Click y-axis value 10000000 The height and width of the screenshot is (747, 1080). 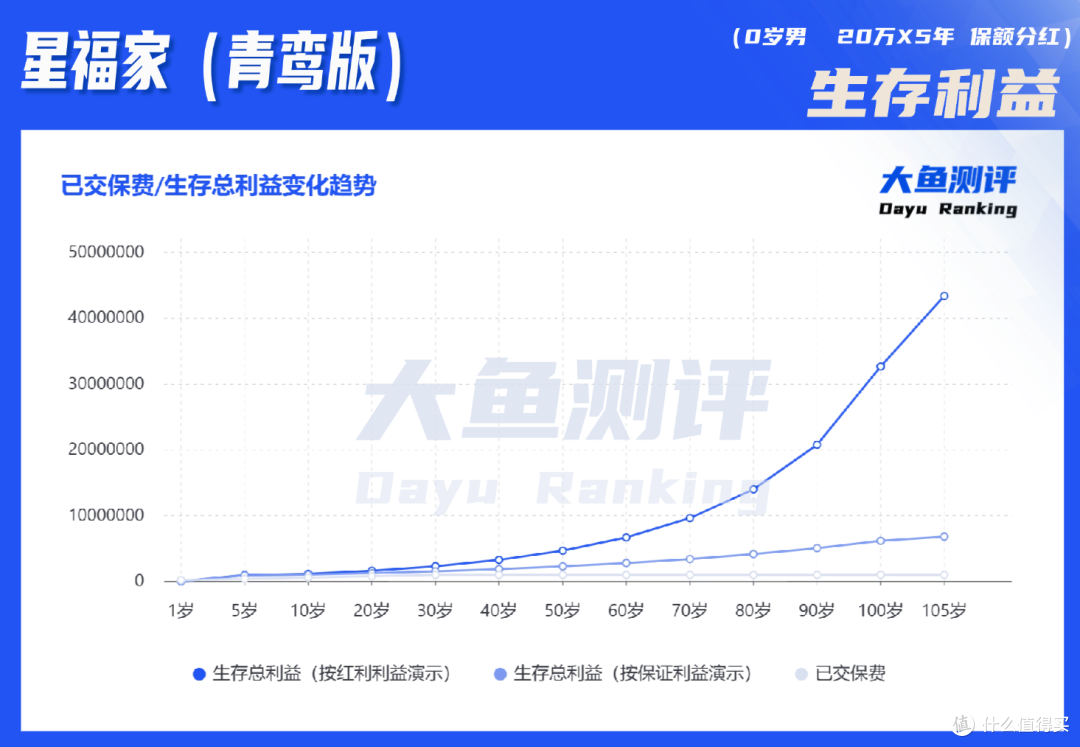106,515
